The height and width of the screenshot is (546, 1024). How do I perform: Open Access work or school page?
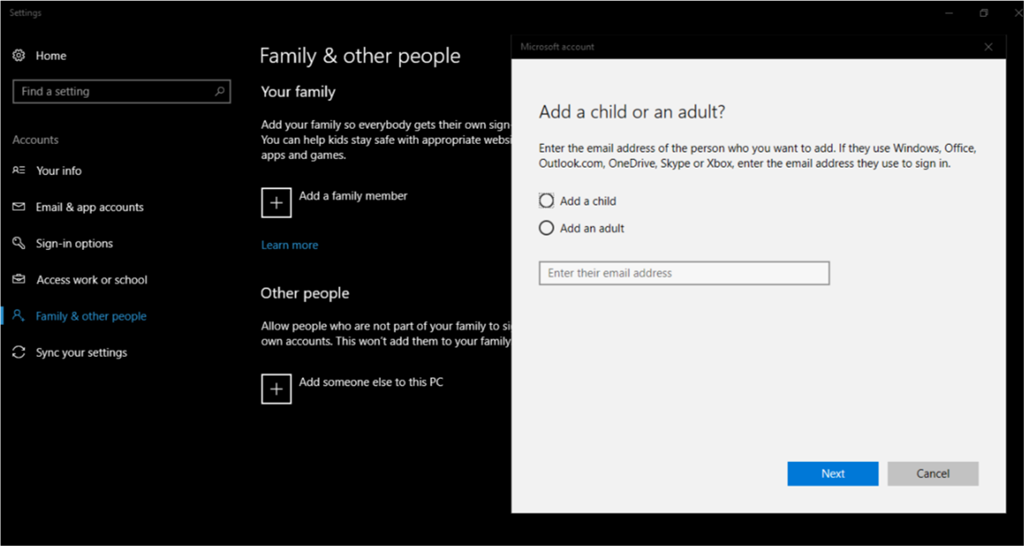click(92, 280)
